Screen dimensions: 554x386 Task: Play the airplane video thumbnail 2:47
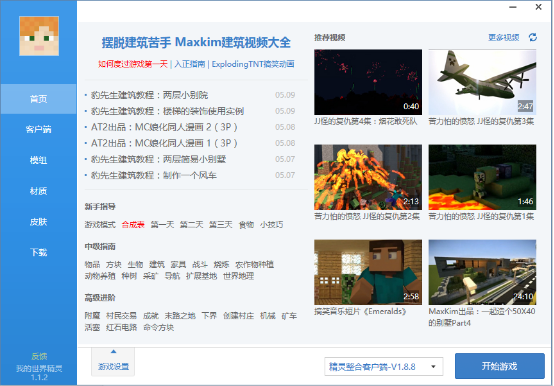482,82
